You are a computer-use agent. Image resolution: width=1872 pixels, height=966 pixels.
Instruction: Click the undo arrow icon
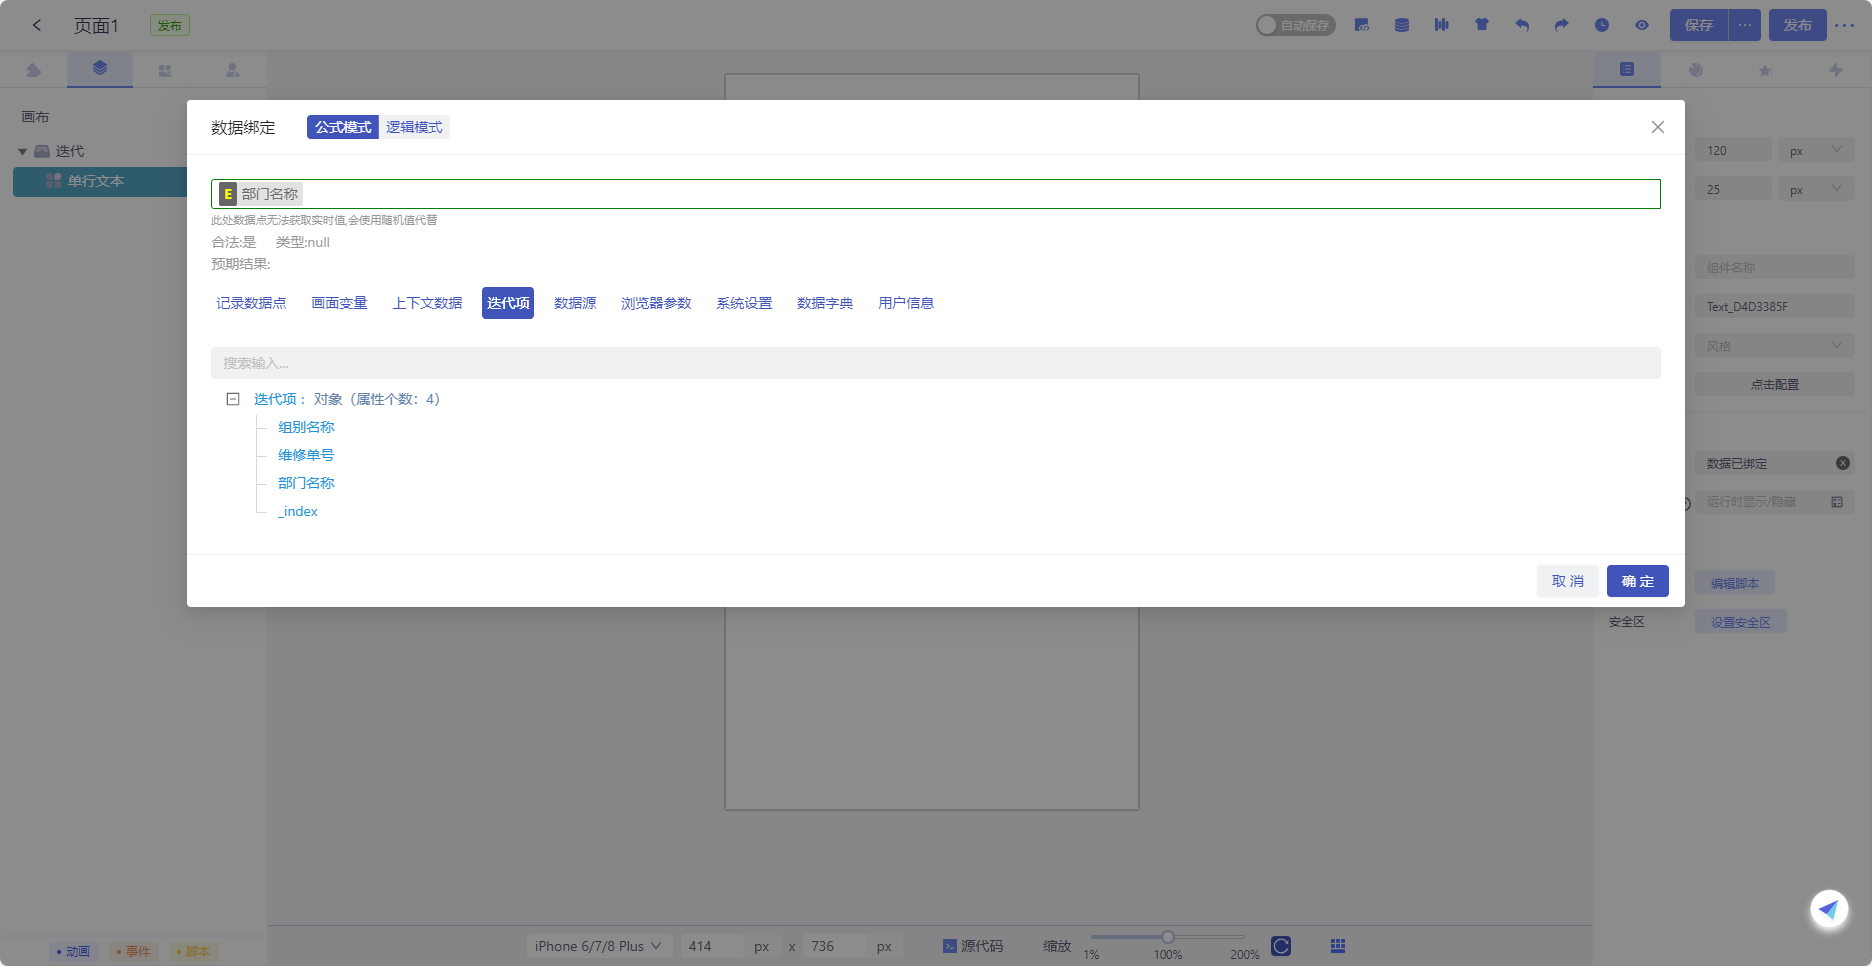coord(1522,25)
